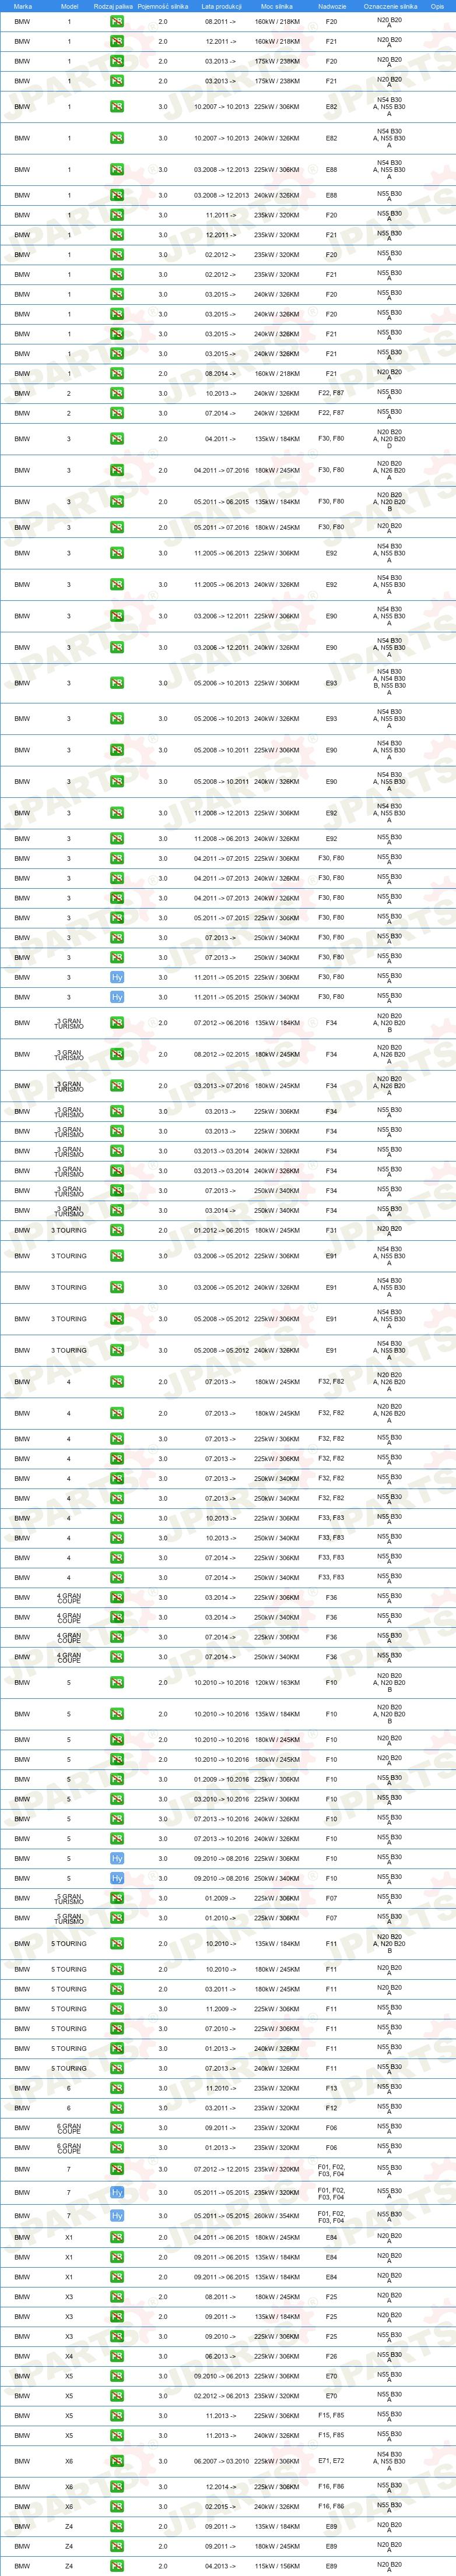Image resolution: width=456 pixels, height=2576 pixels.
Task: Click the Moc silnika column header
Action: coord(277,6)
